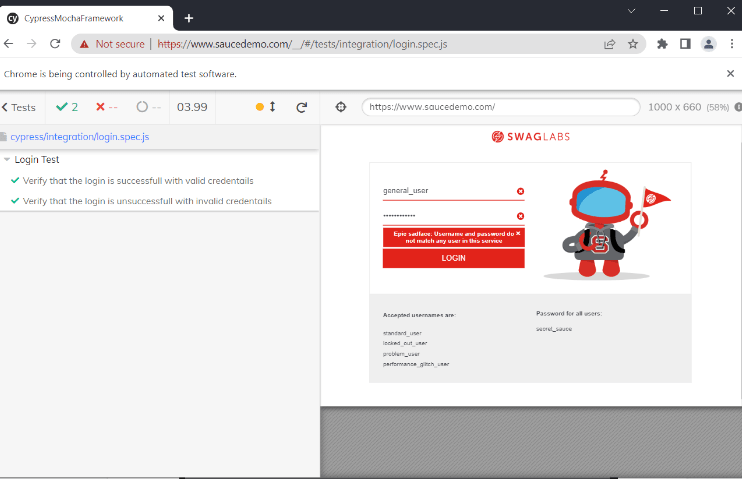Click the Not secure warning icon
Image resolution: width=742 pixels, height=480 pixels.
coord(84,44)
